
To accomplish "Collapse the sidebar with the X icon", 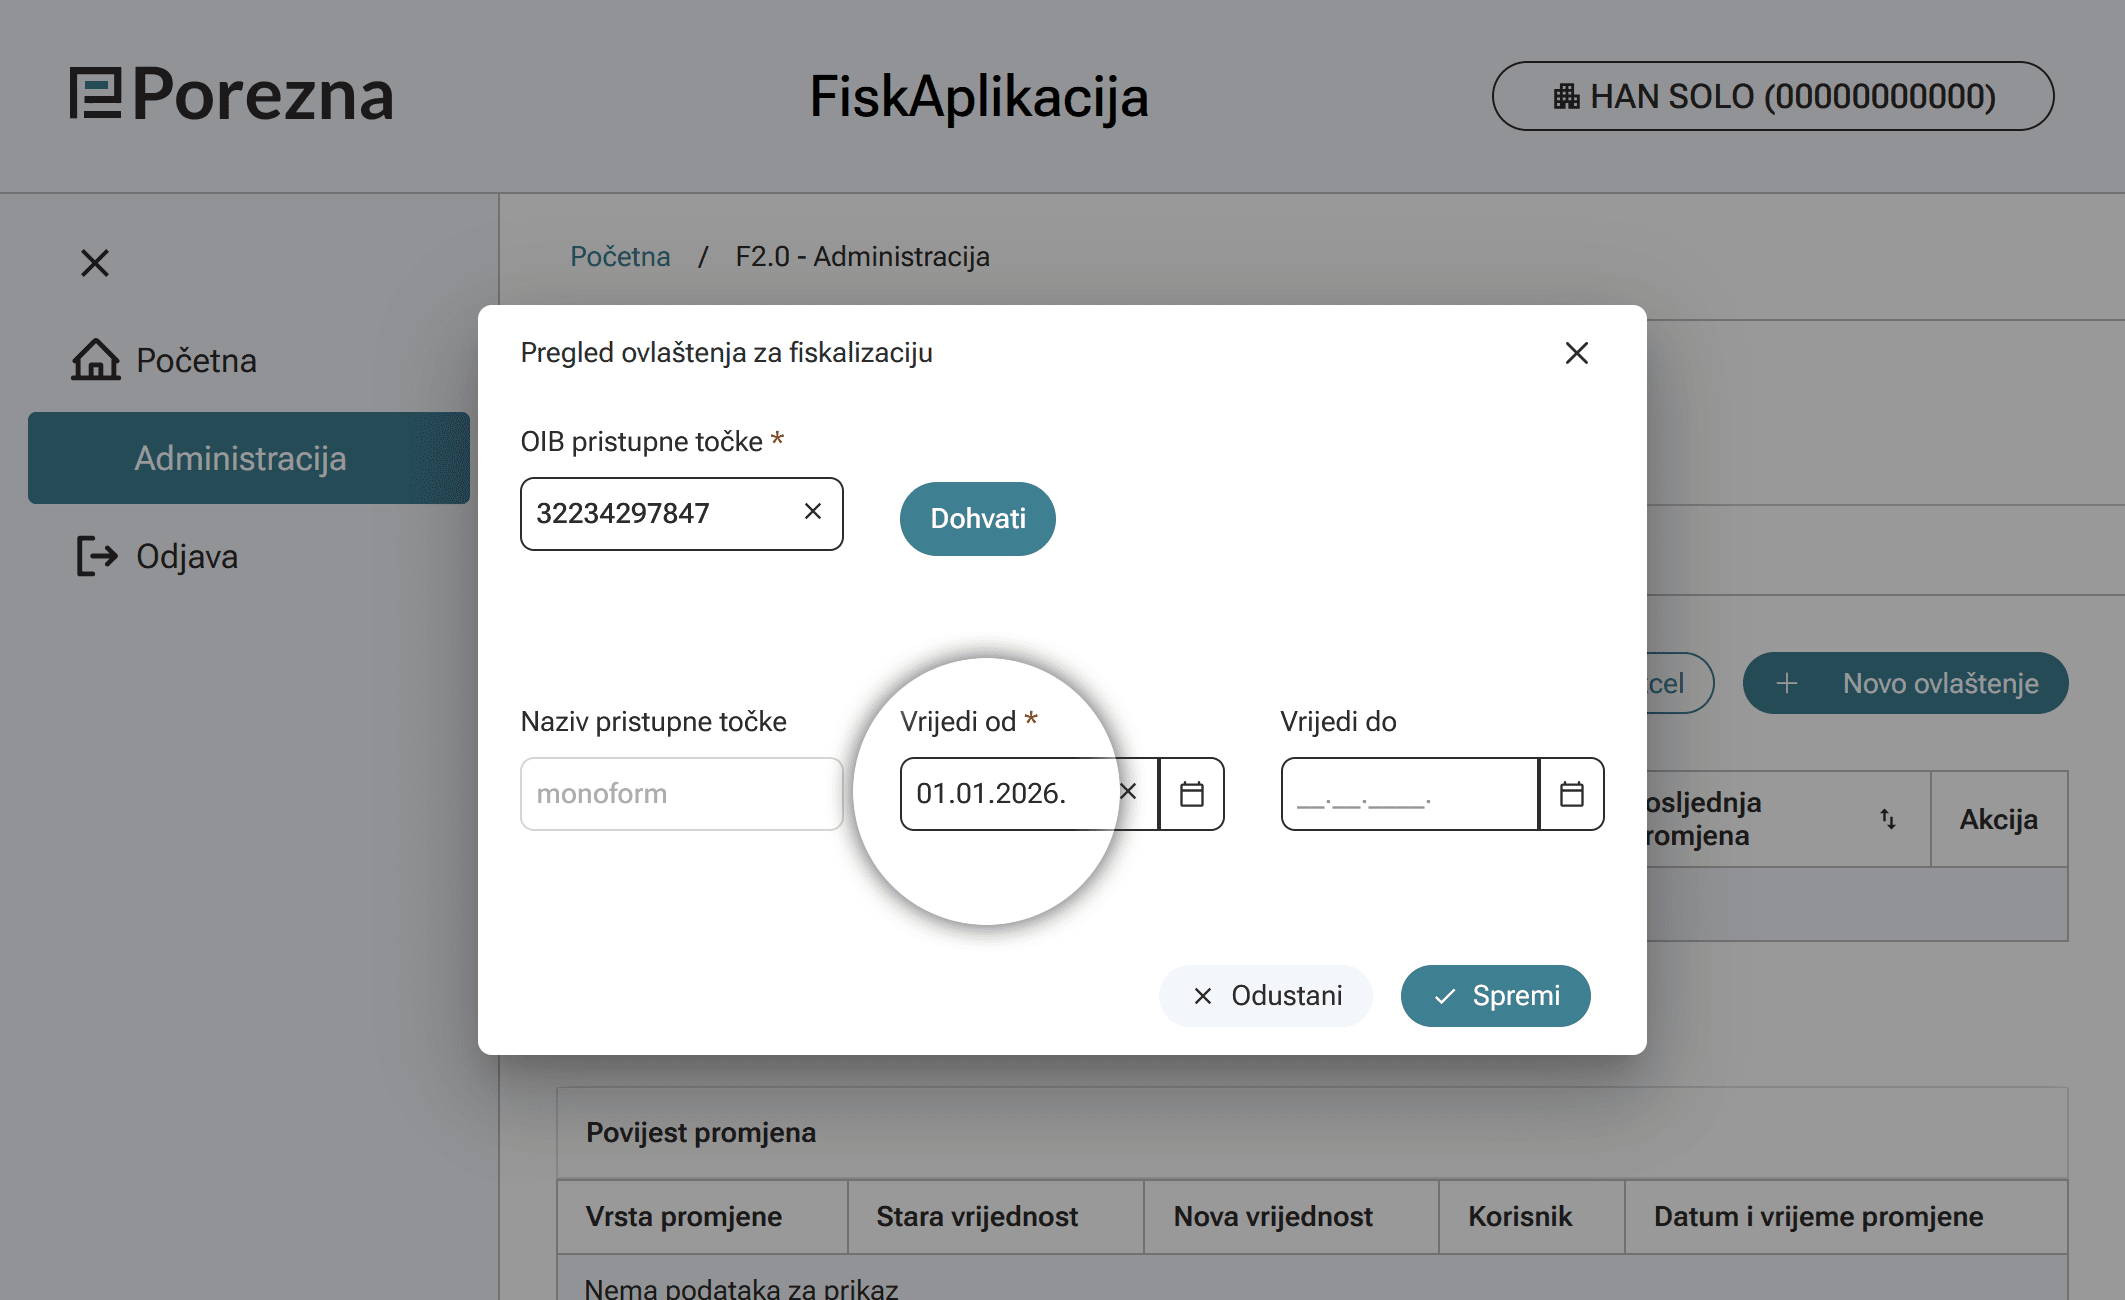I will [x=95, y=263].
